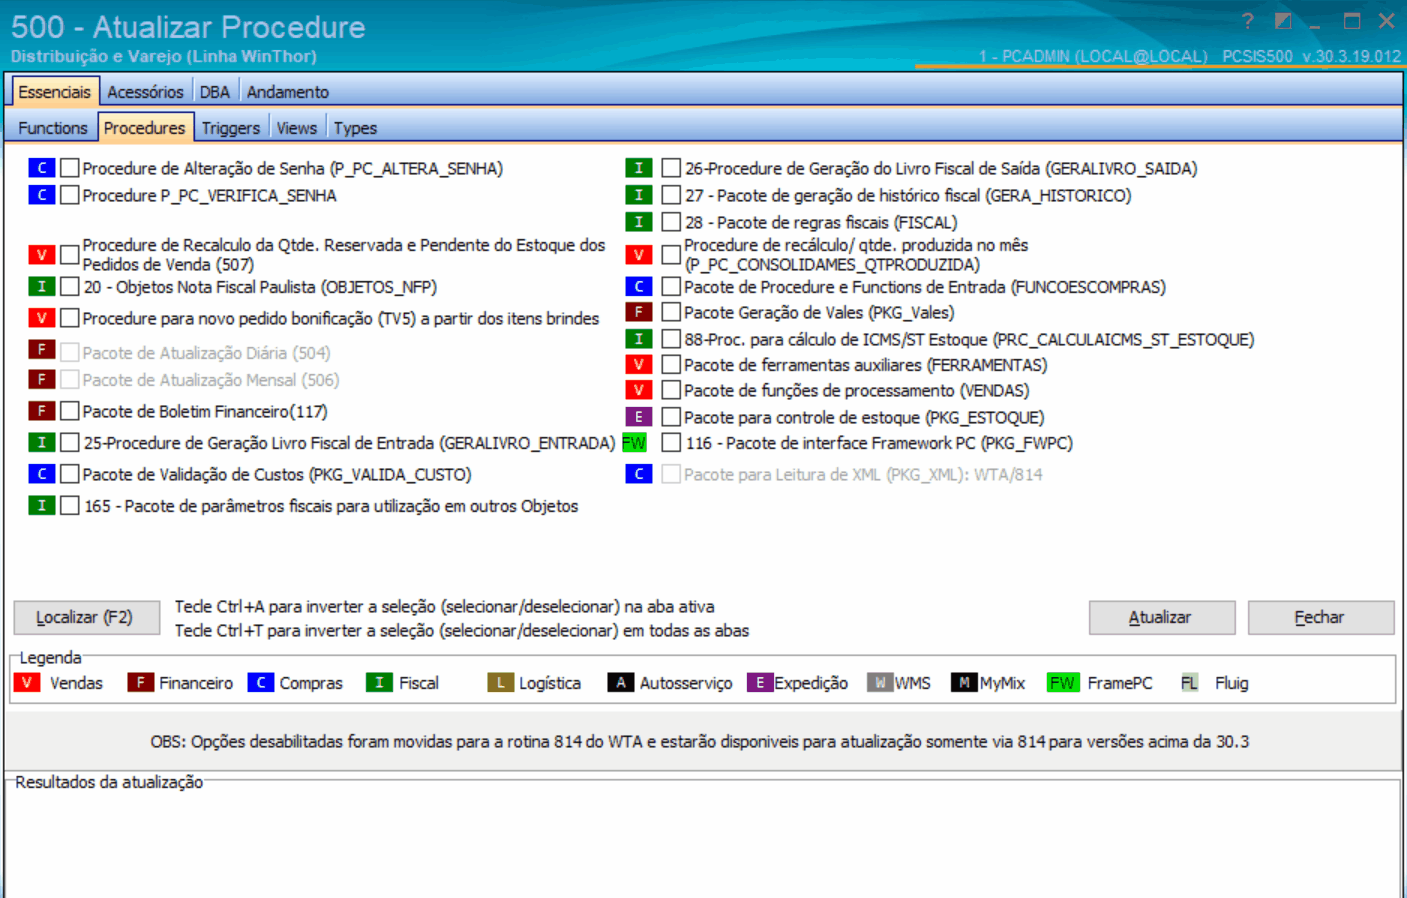Check 20 - Objetos Nota Fiscal Paulista

(70, 287)
